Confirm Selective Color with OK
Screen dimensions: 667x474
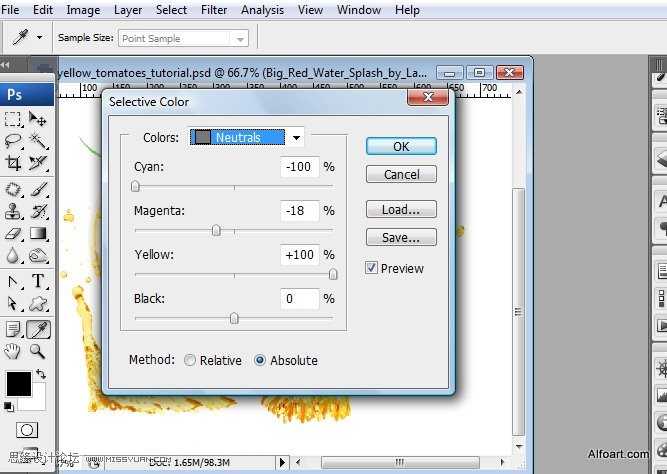click(401, 146)
